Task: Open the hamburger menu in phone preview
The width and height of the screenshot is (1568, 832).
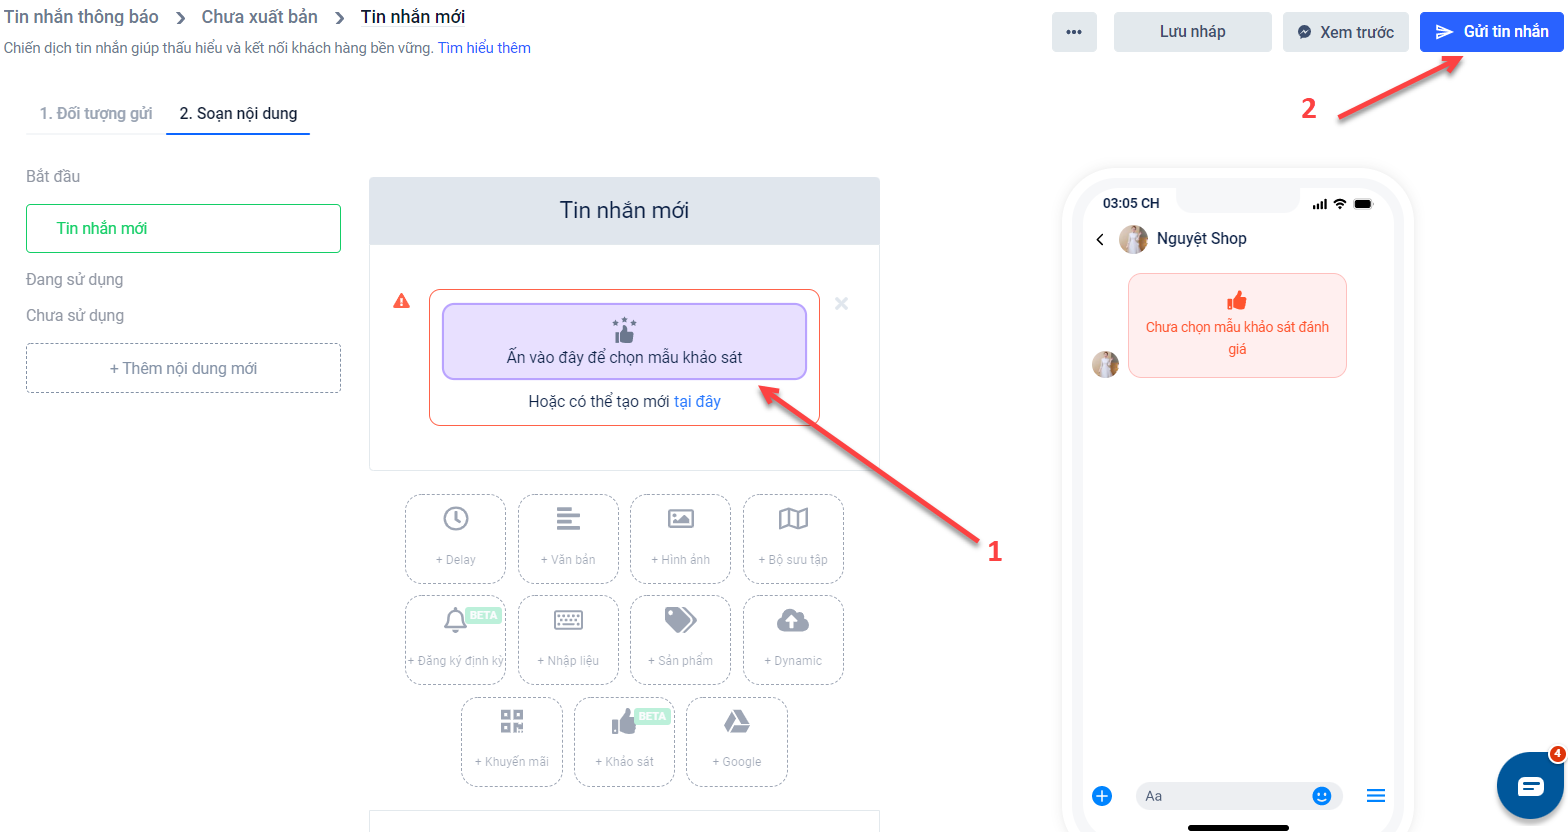Action: [x=1376, y=796]
